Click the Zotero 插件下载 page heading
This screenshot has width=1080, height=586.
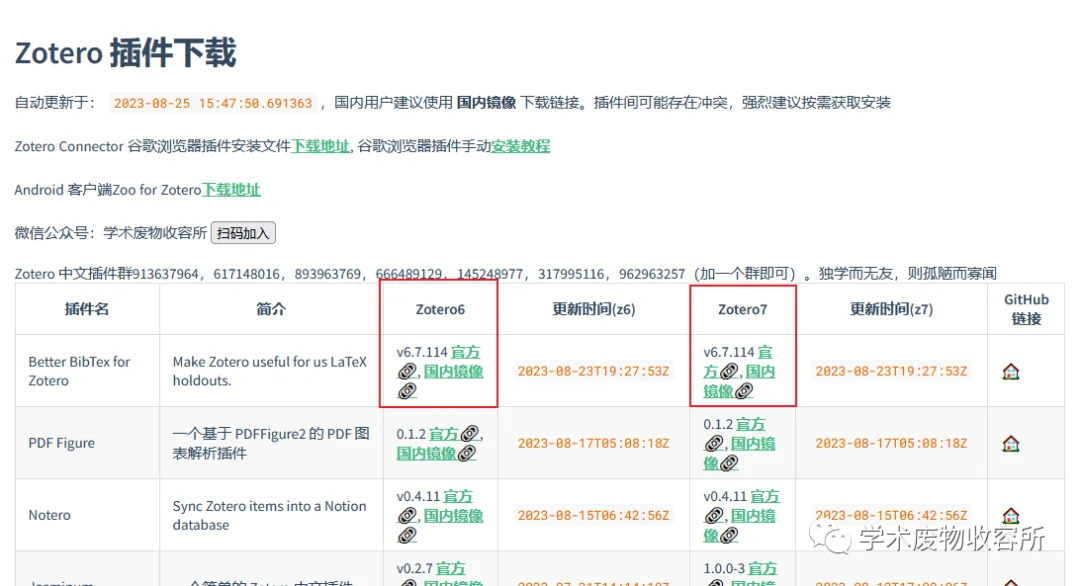[x=125, y=53]
